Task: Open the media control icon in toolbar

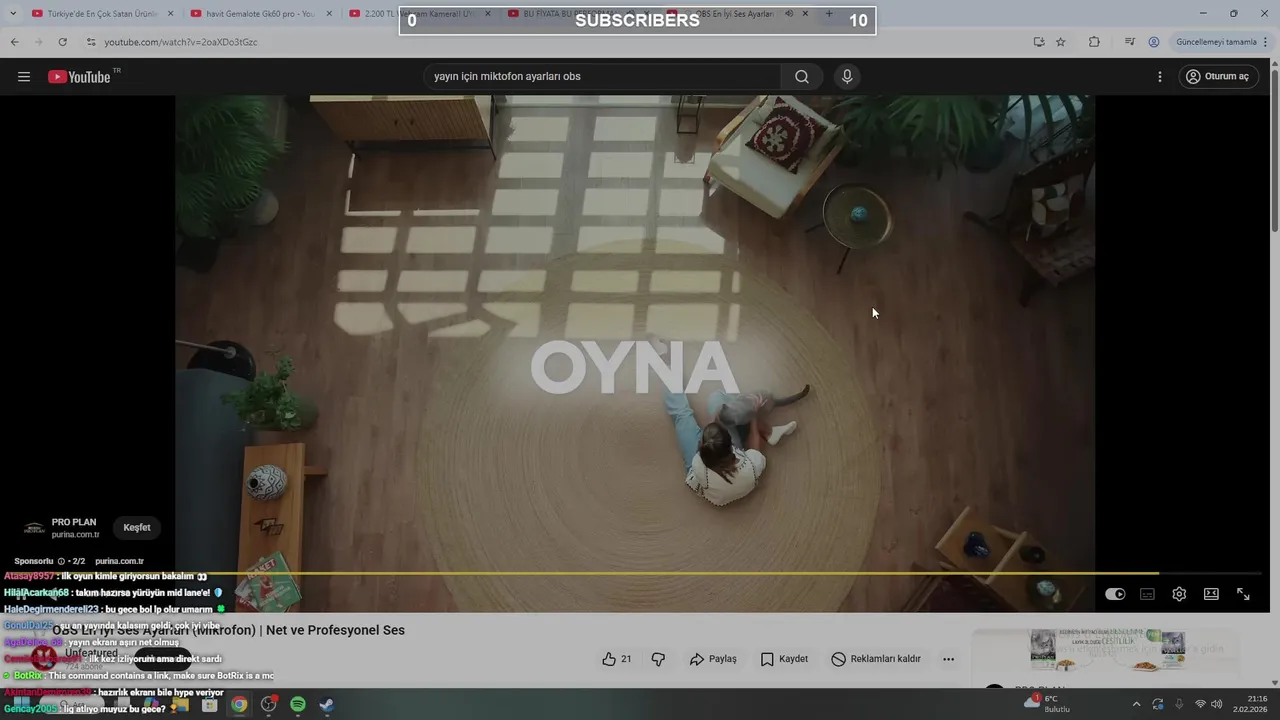Action: pyautogui.click(x=1130, y=42)
